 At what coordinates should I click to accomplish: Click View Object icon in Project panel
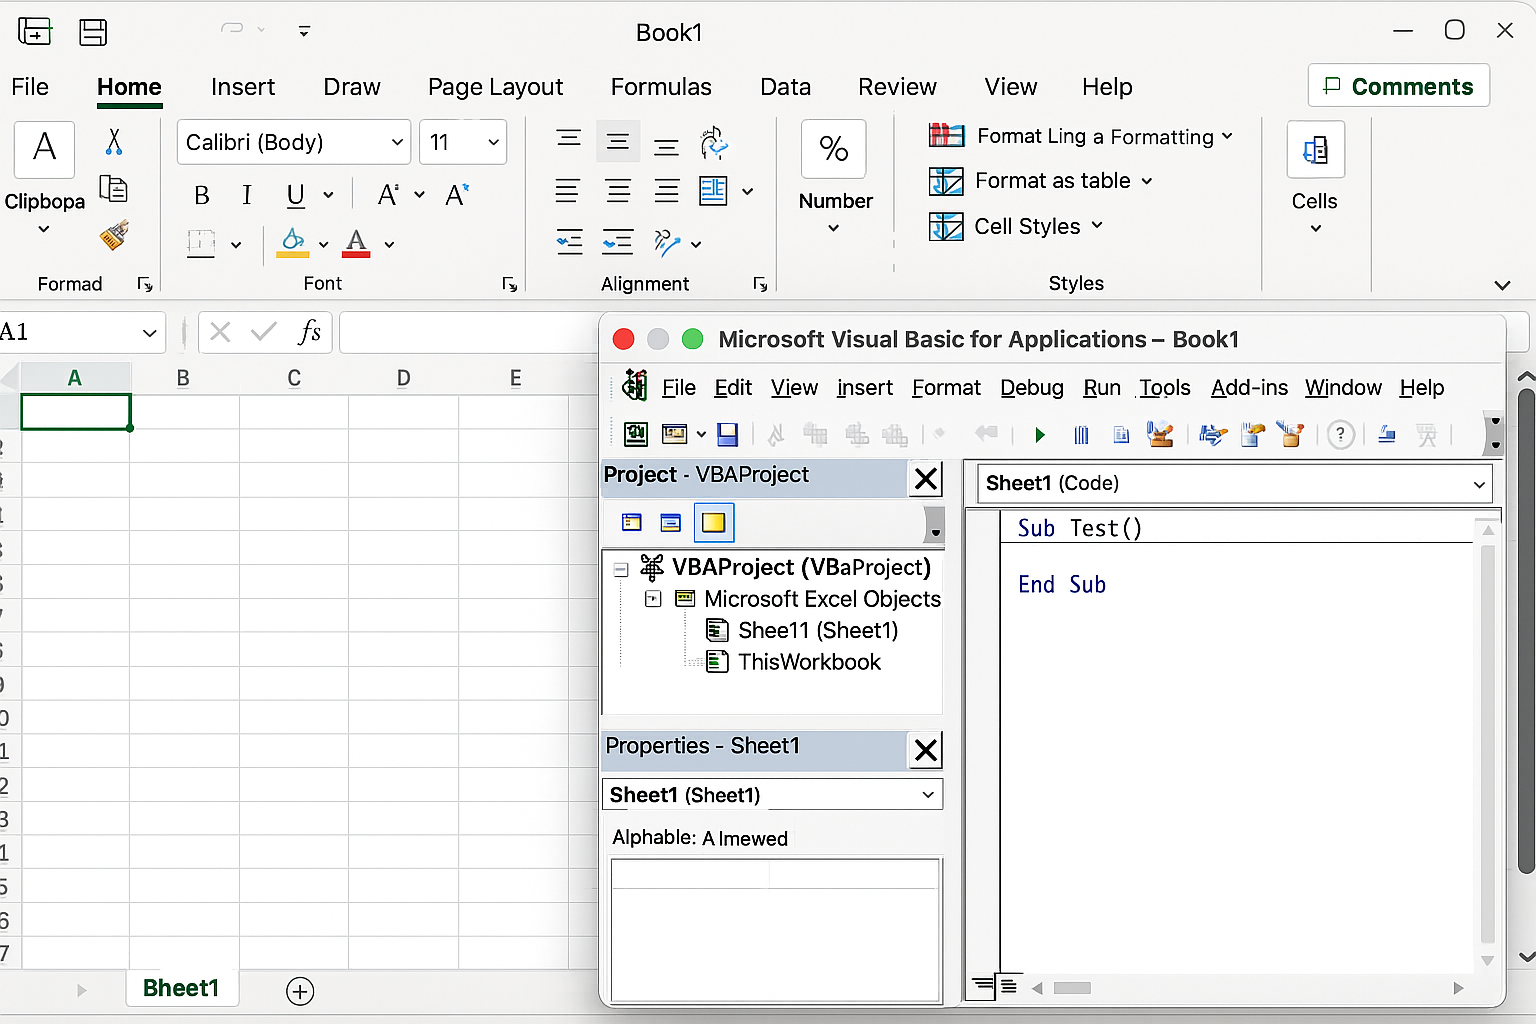(x=671, y=522)
